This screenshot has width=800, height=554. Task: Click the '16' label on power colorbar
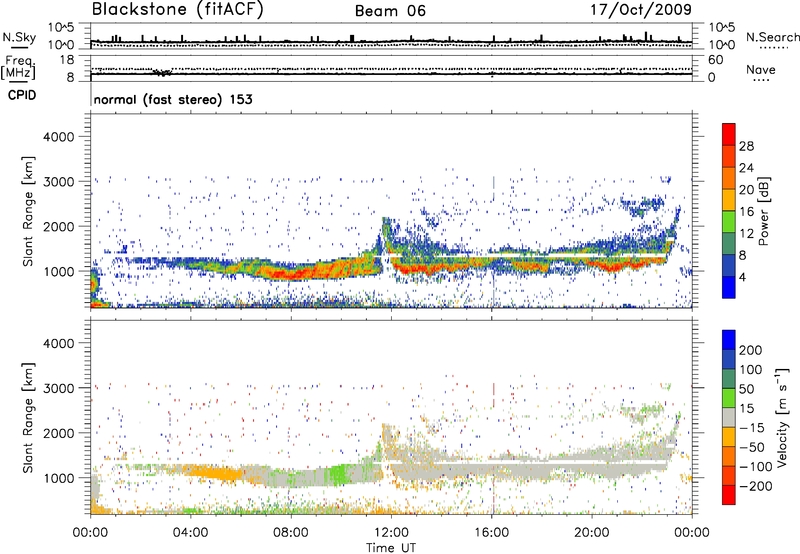(x=746, y=212)
